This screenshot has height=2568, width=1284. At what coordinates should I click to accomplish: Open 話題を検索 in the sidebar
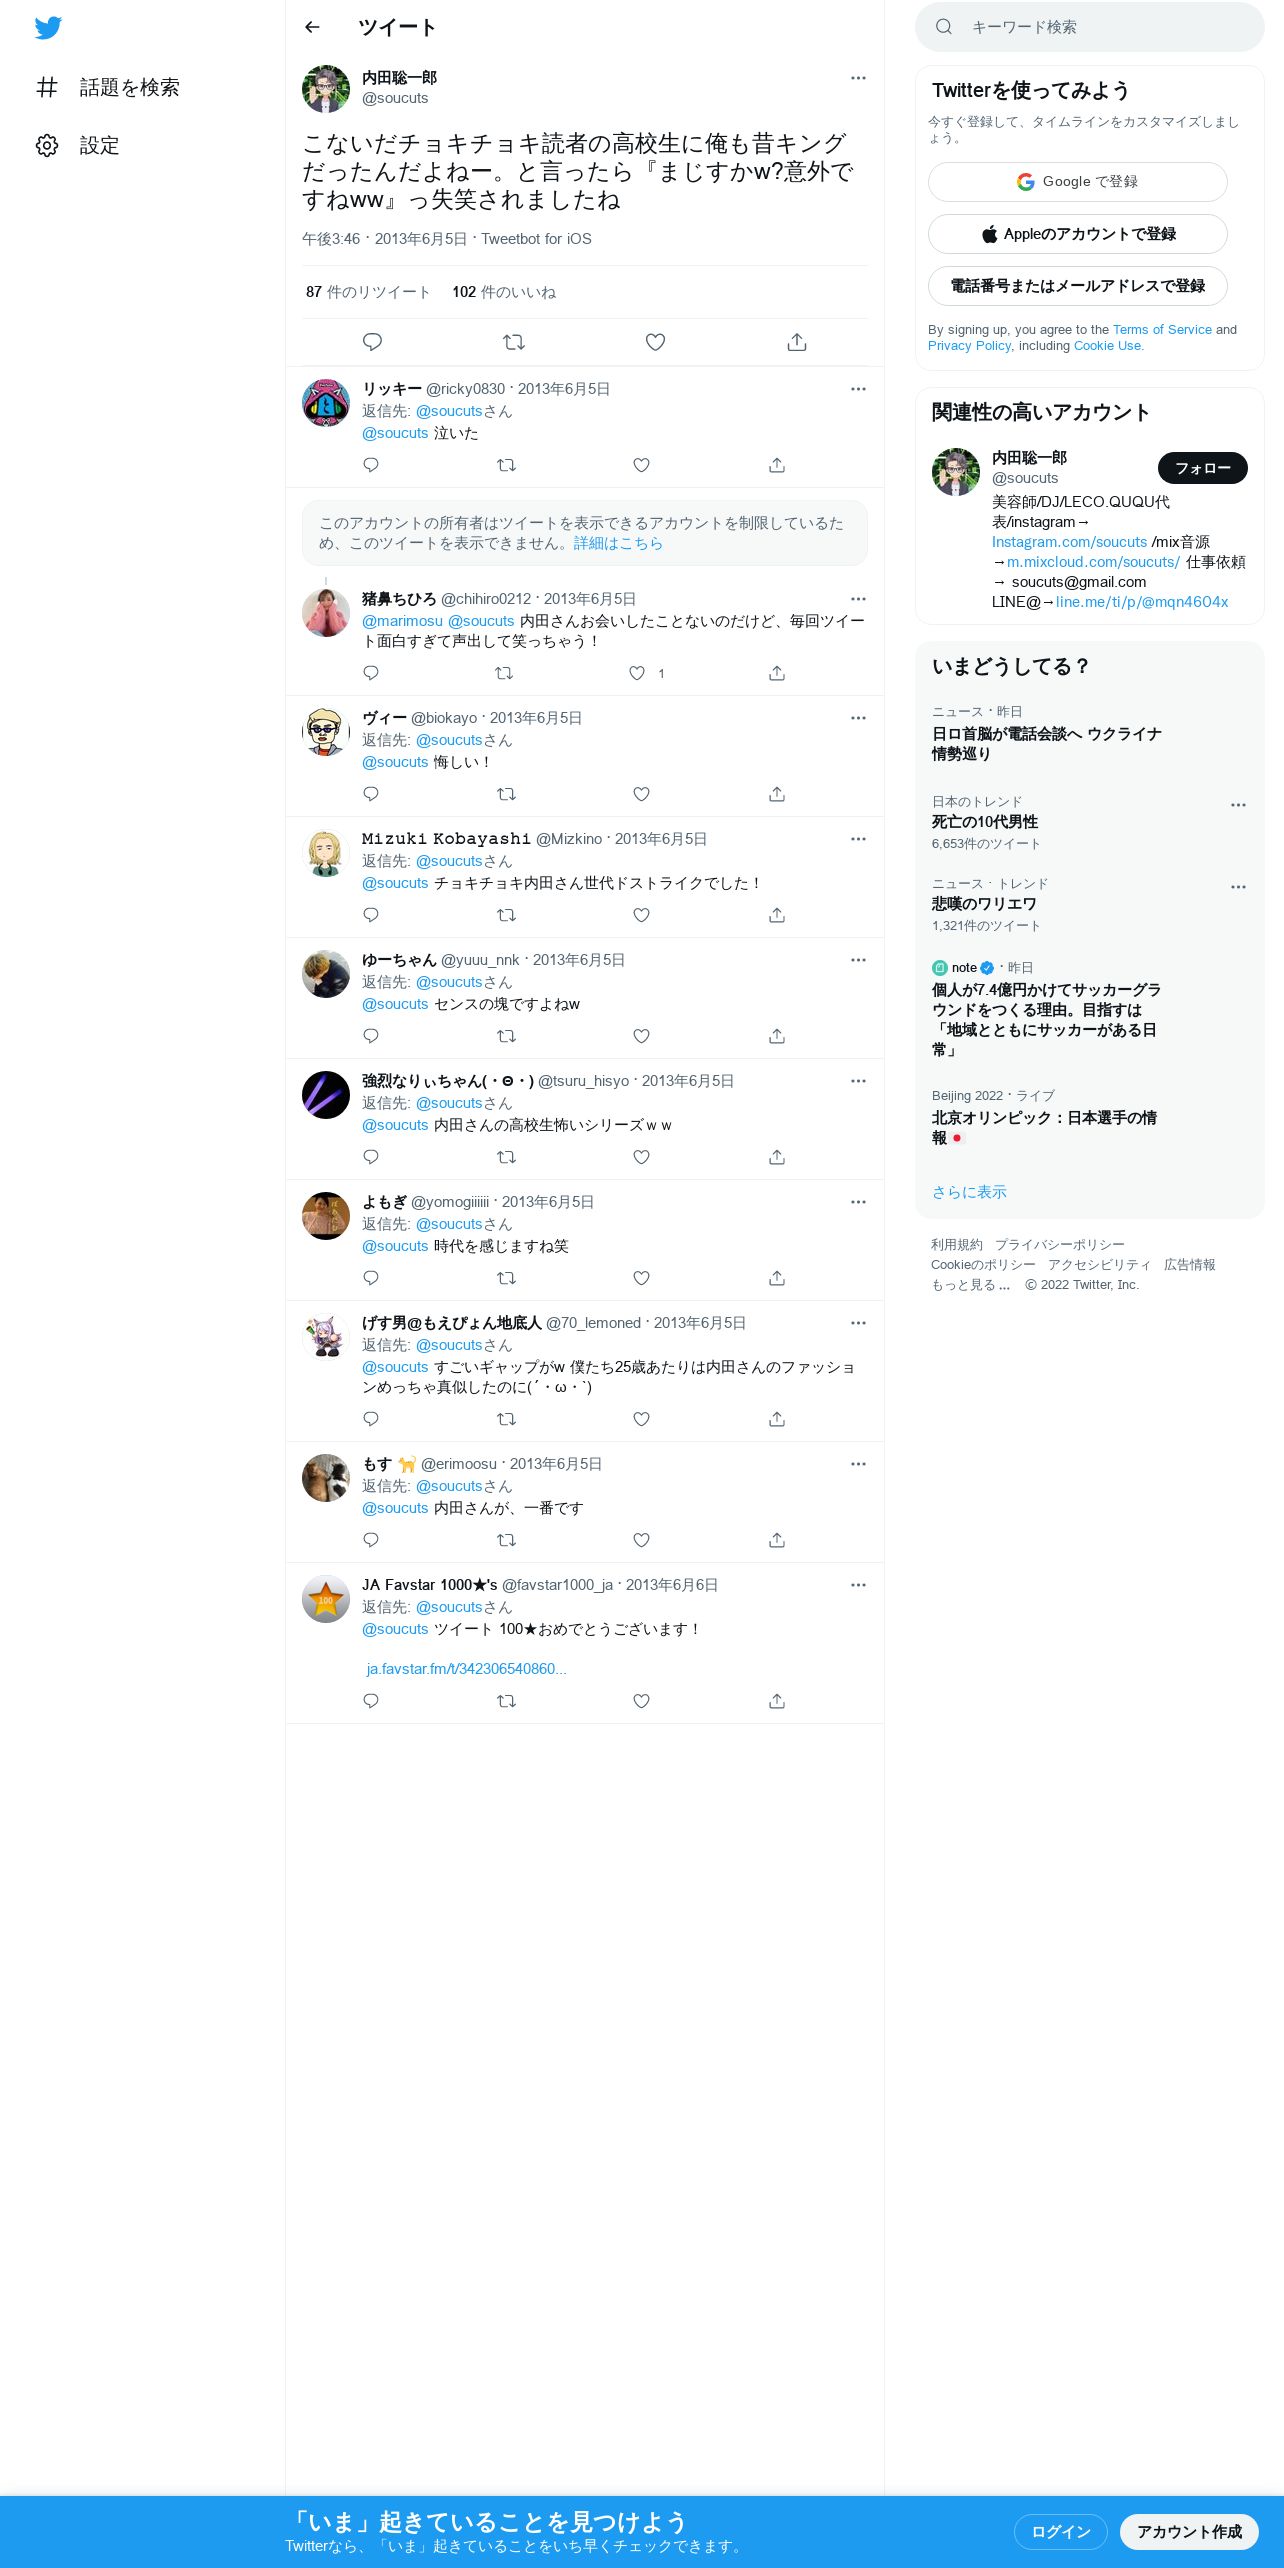(108, 87)
